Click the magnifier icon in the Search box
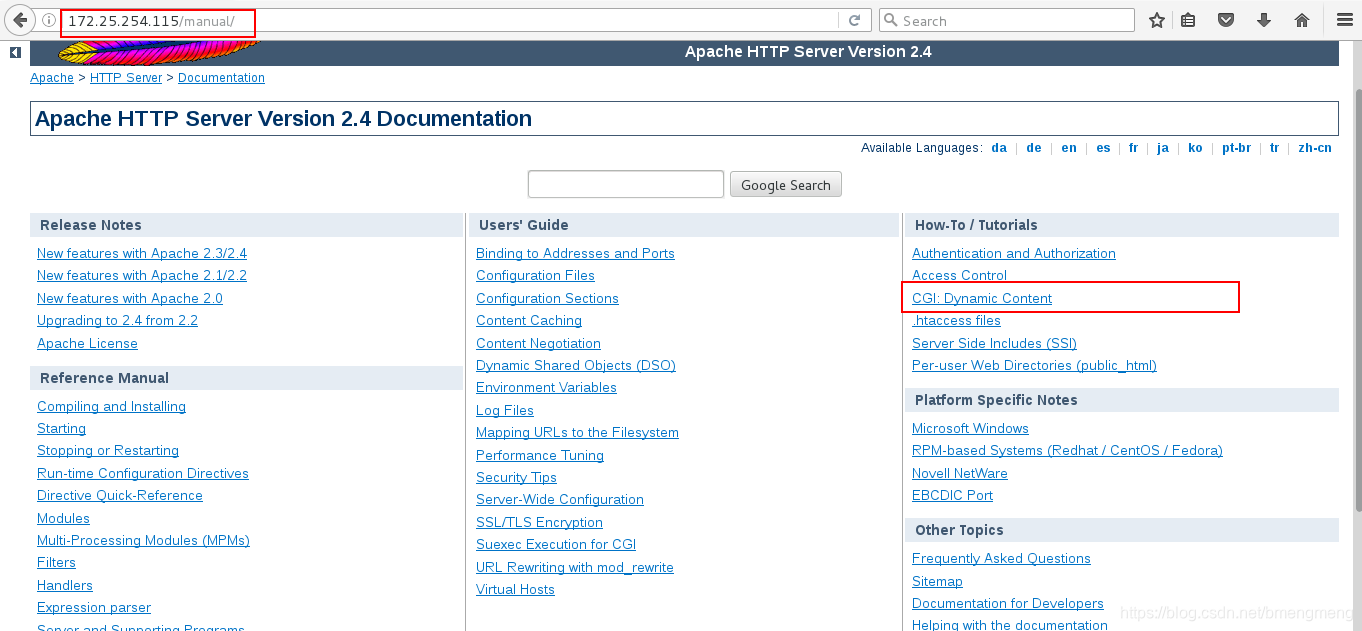The width and height of the screenshot is (1362, 631). [x=890, y=20]
